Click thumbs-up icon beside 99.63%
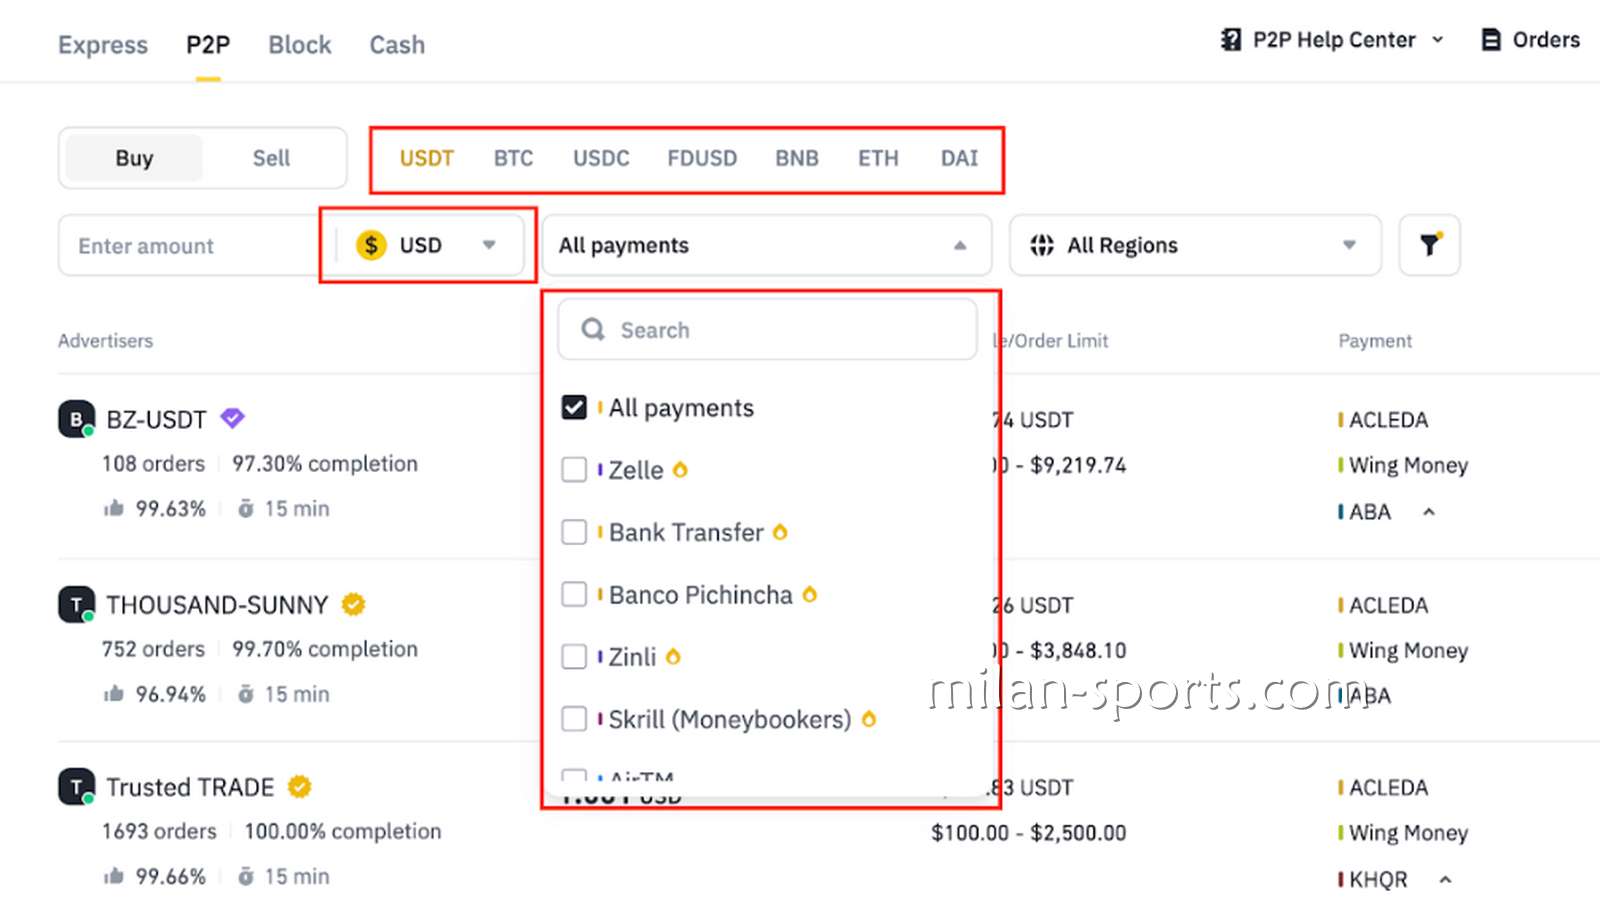1600x900 pixels. (113, 509)
